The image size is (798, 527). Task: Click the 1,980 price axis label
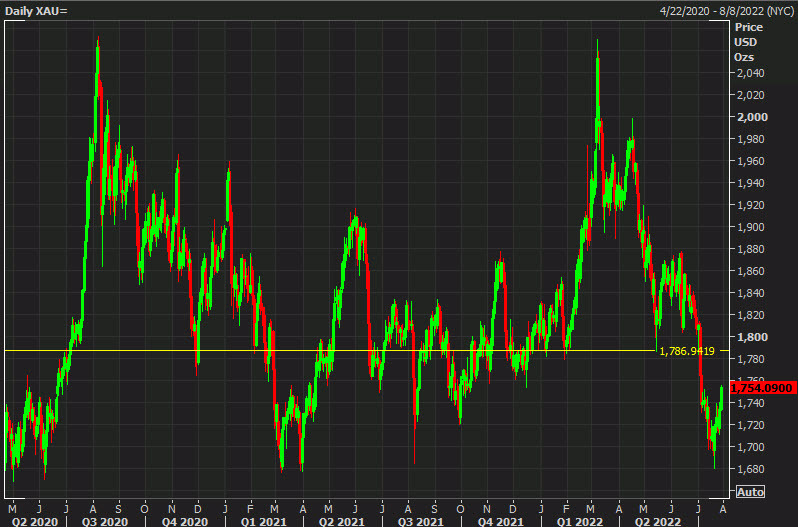(751, 139)
